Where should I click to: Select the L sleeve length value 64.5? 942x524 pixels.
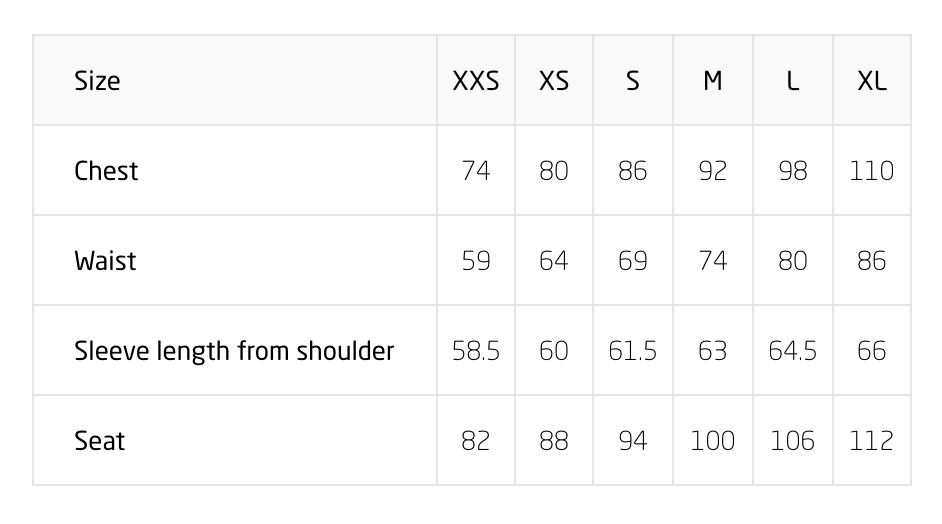pyautogui.click(x=792, y=351)
